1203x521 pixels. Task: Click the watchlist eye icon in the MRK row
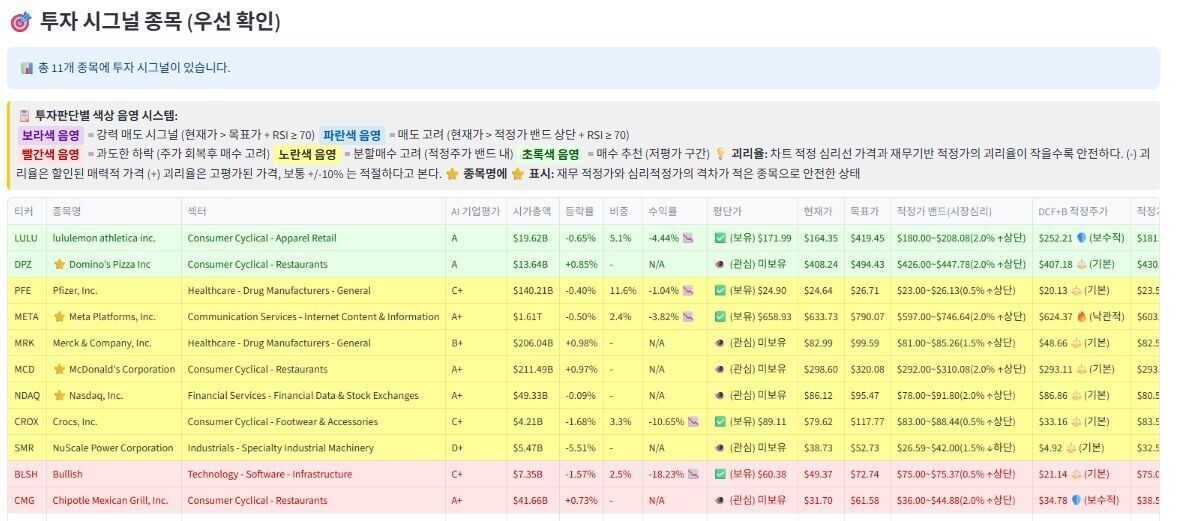coord(720,343)
